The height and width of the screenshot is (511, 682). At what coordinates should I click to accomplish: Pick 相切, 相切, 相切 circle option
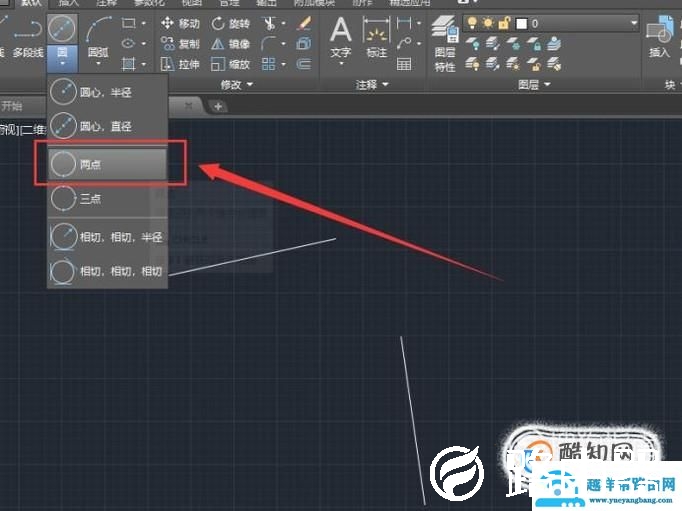tap(107, 270)
